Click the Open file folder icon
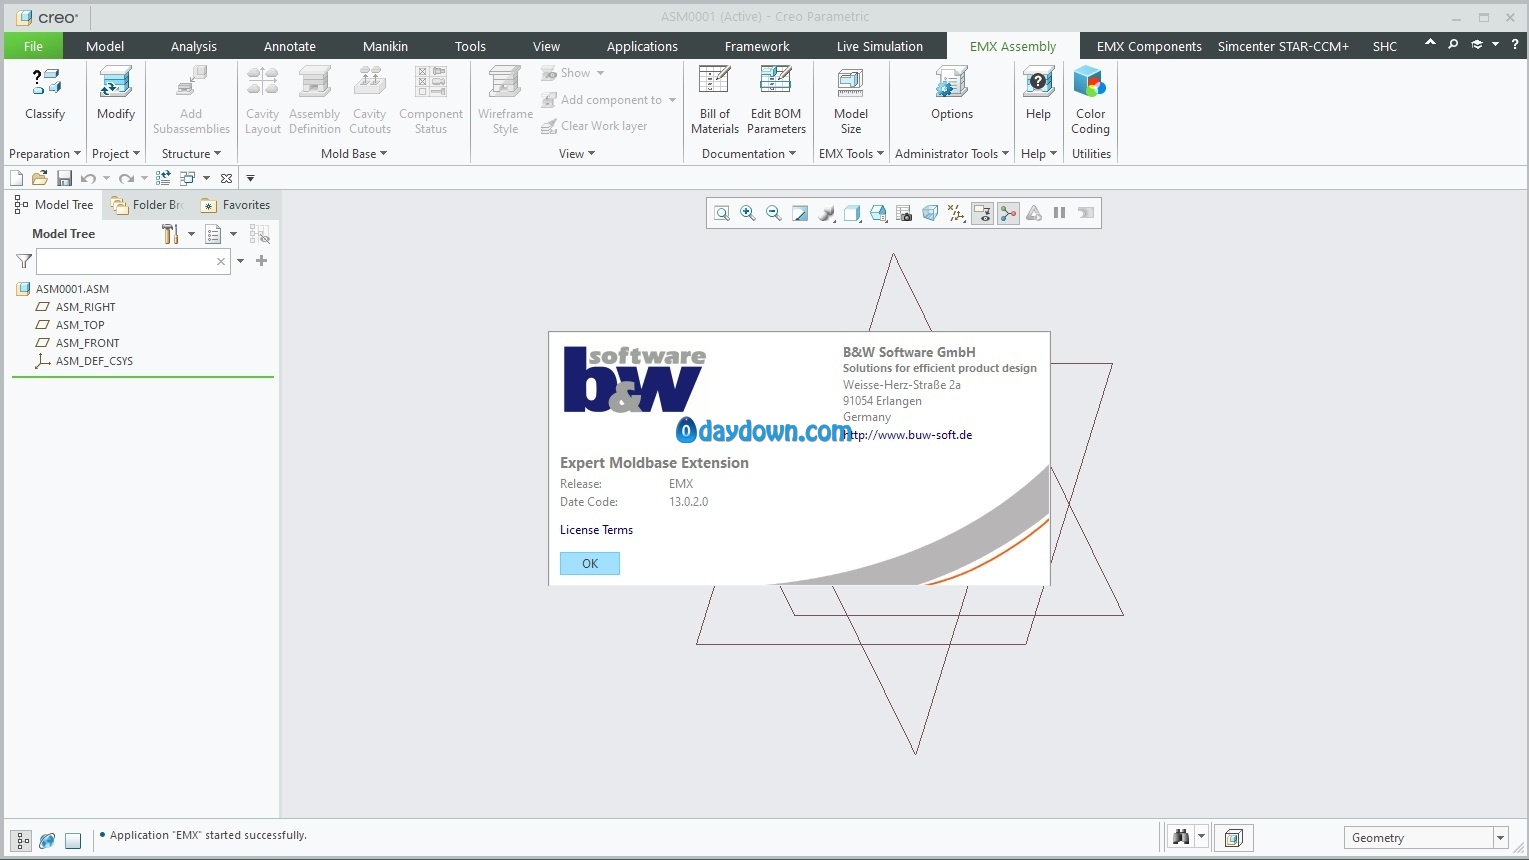This screenshot has width=1529, height=860. (40, 178)
